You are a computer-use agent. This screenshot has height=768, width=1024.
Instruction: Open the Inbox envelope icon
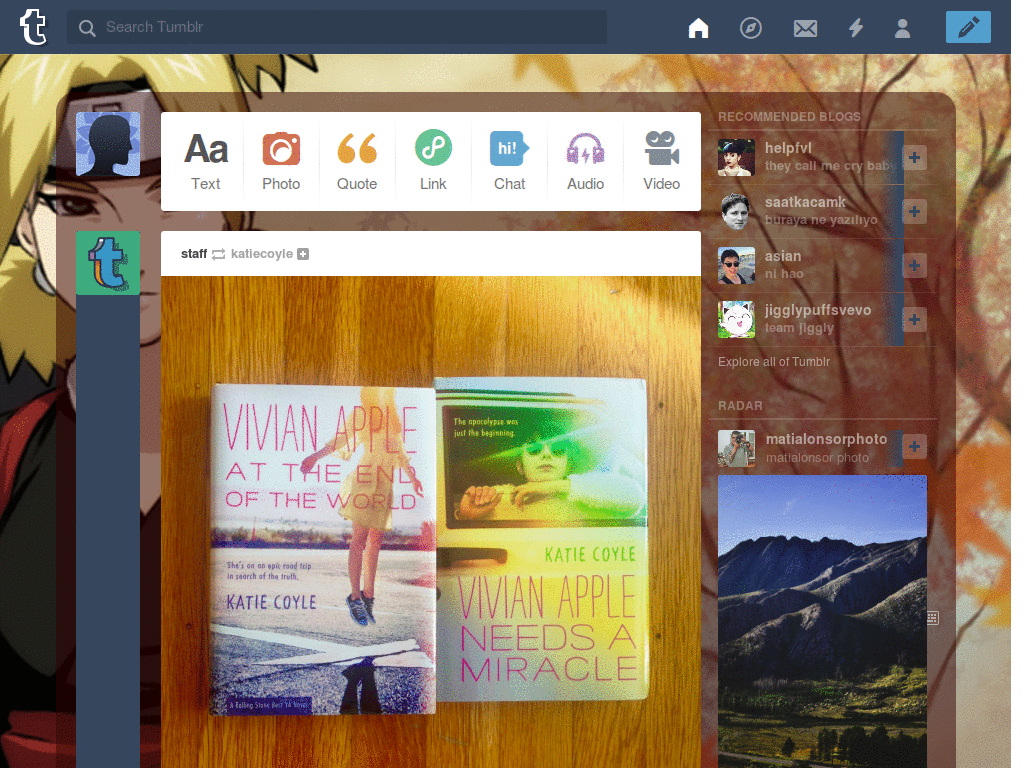tap(805, 28)
